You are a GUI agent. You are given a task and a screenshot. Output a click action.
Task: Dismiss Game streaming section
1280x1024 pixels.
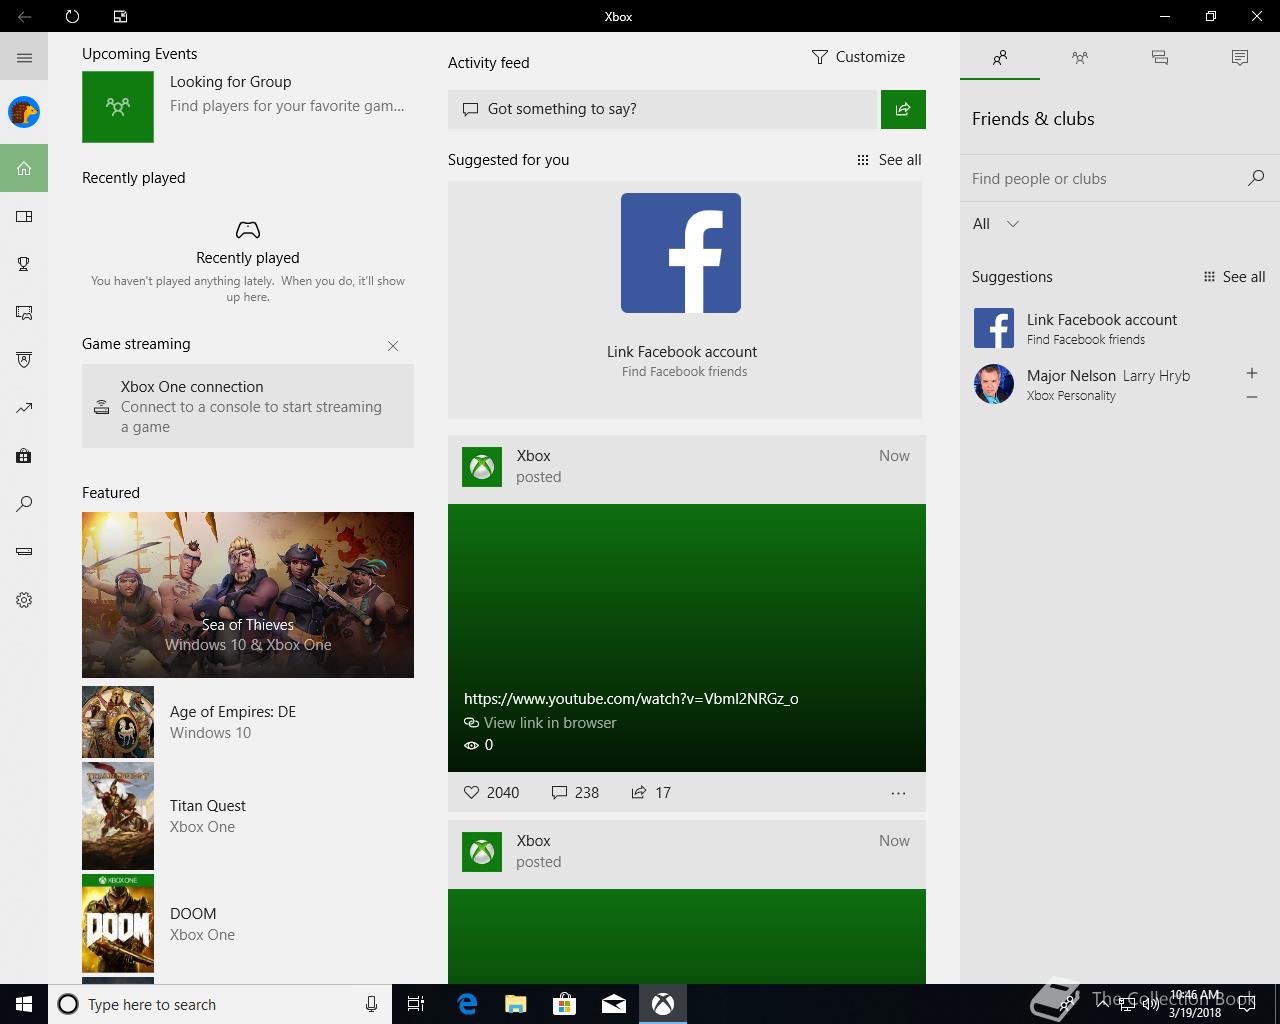(393, 346)
